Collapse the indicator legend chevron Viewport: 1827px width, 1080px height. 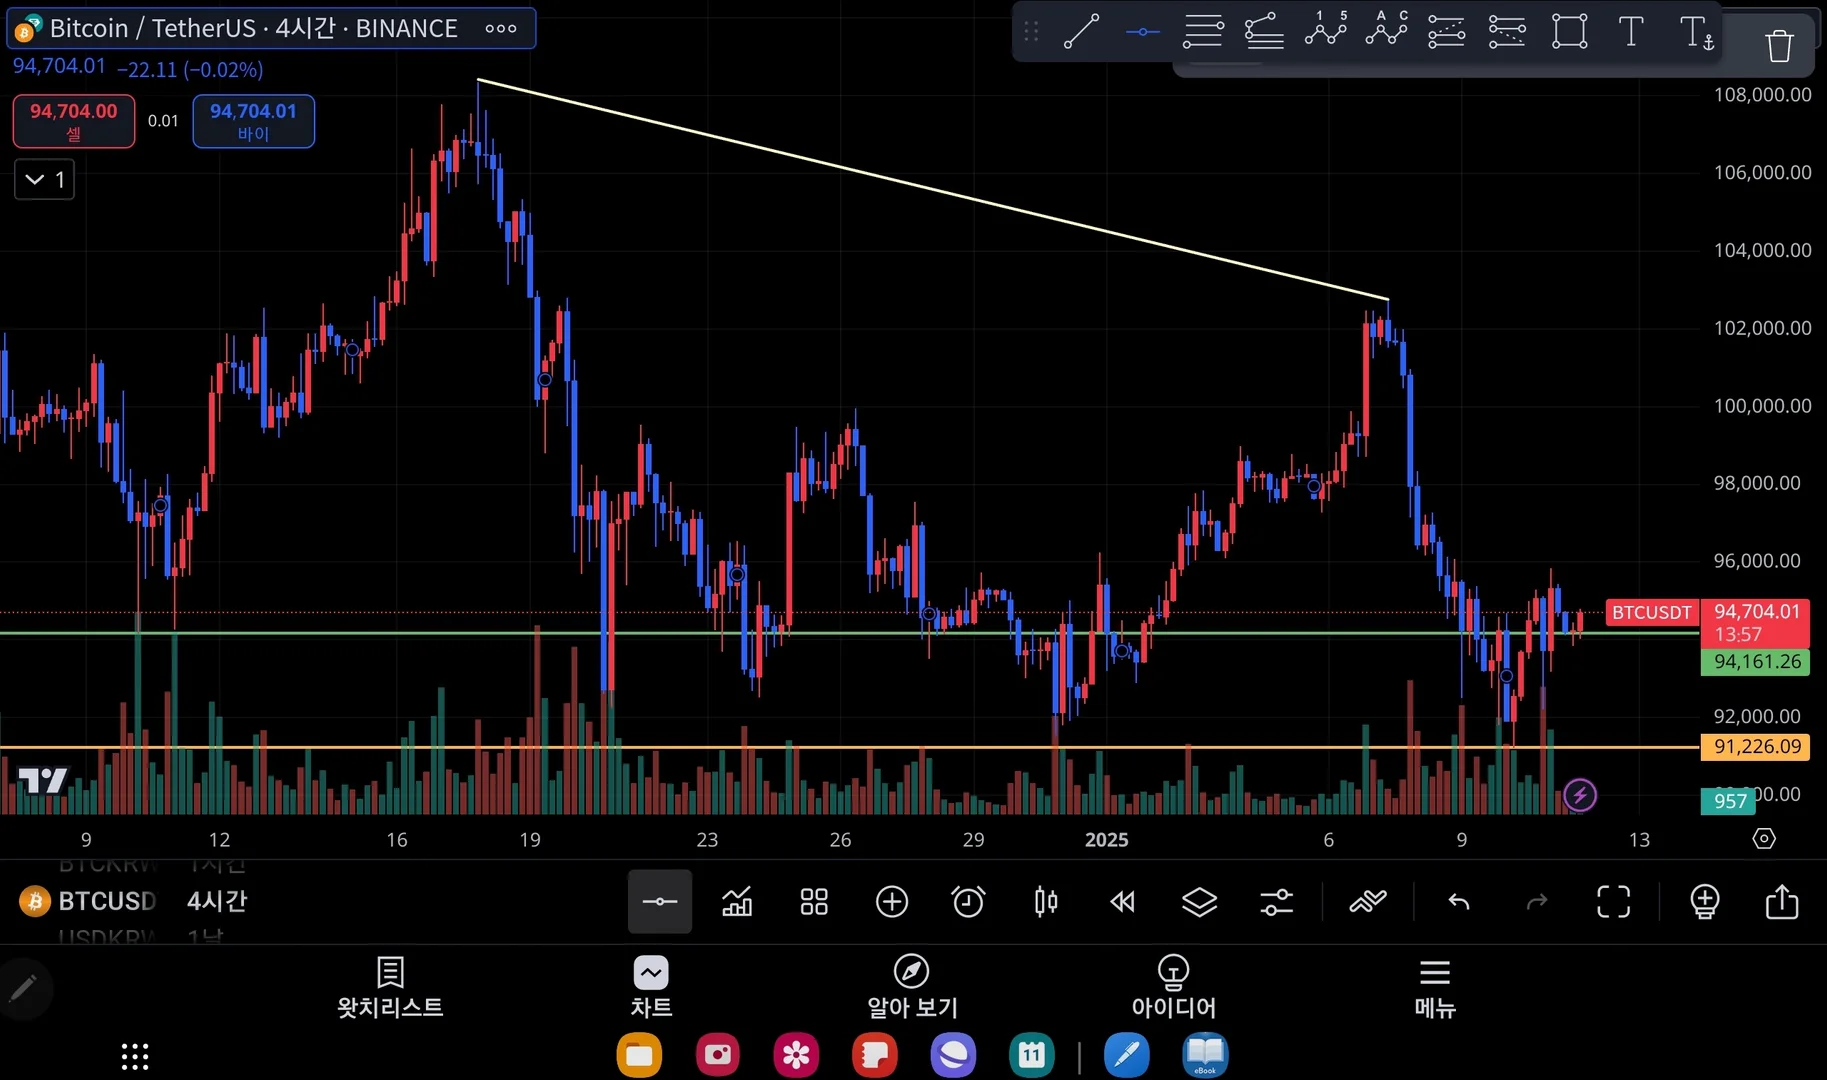[x=44, y=180]
